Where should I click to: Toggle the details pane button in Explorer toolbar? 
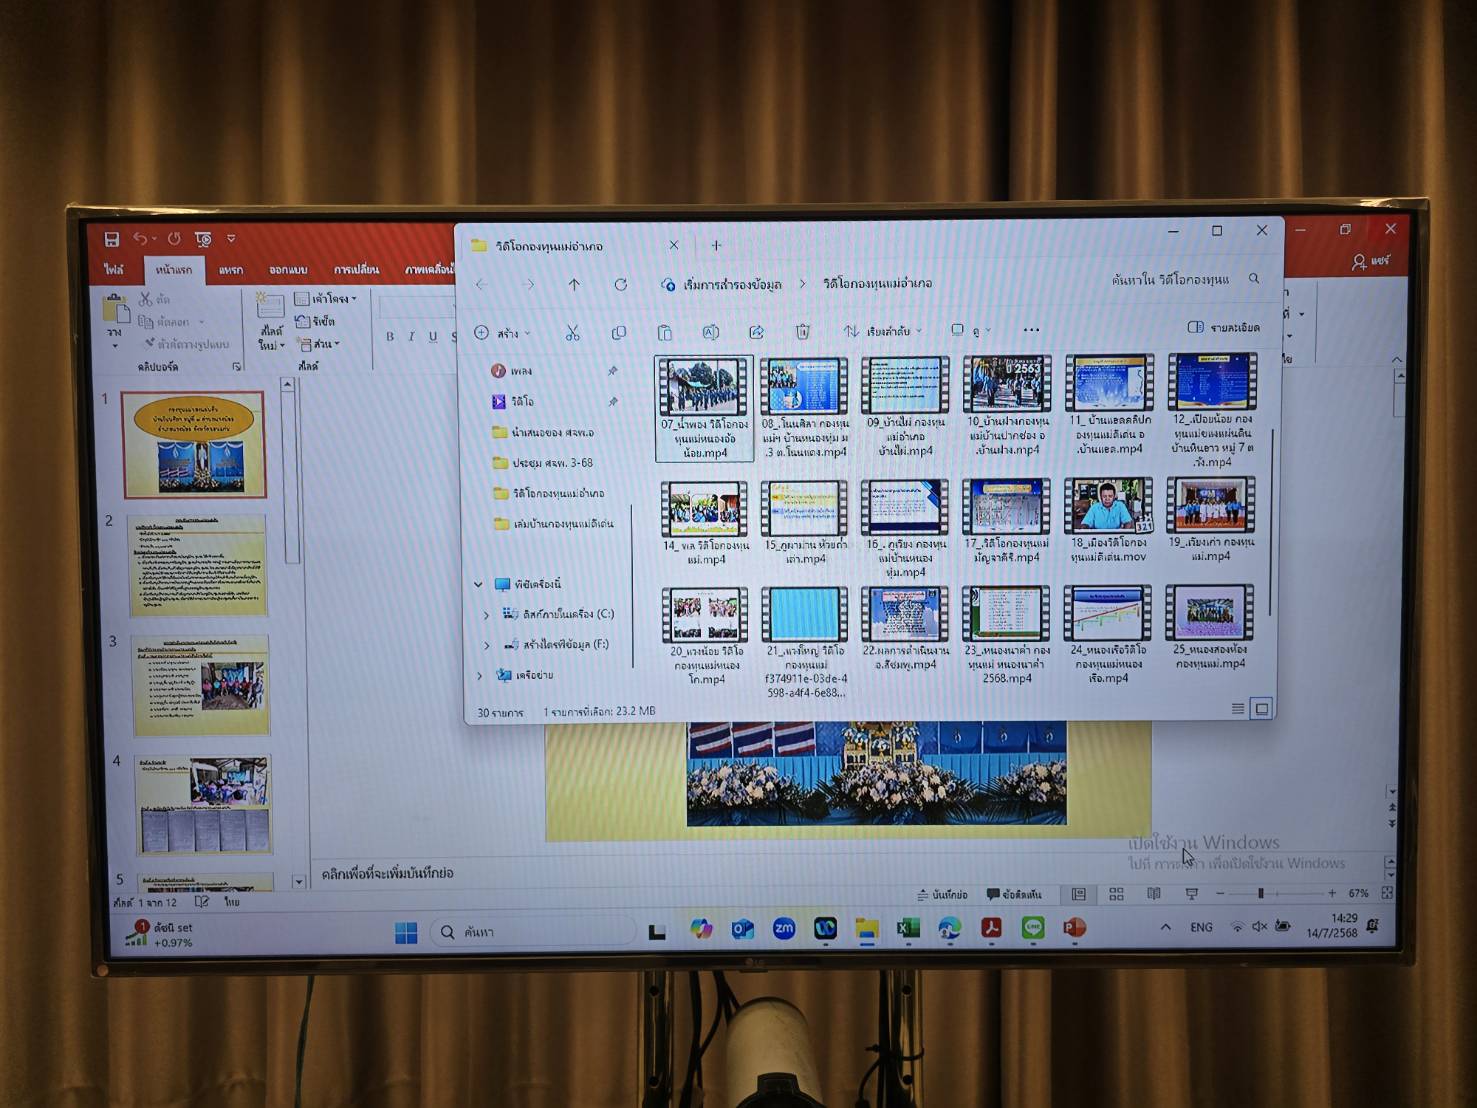[x=1222, y=327]
